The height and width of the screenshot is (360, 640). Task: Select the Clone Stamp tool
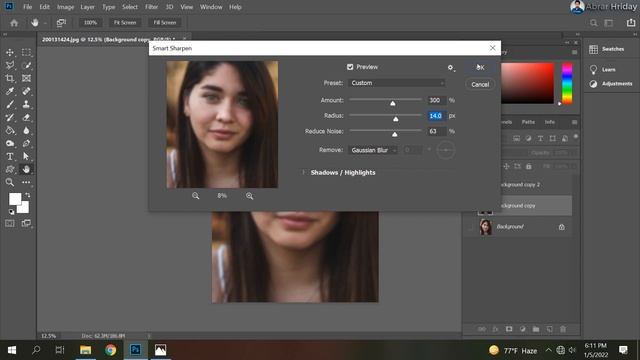tap(26, 104)
